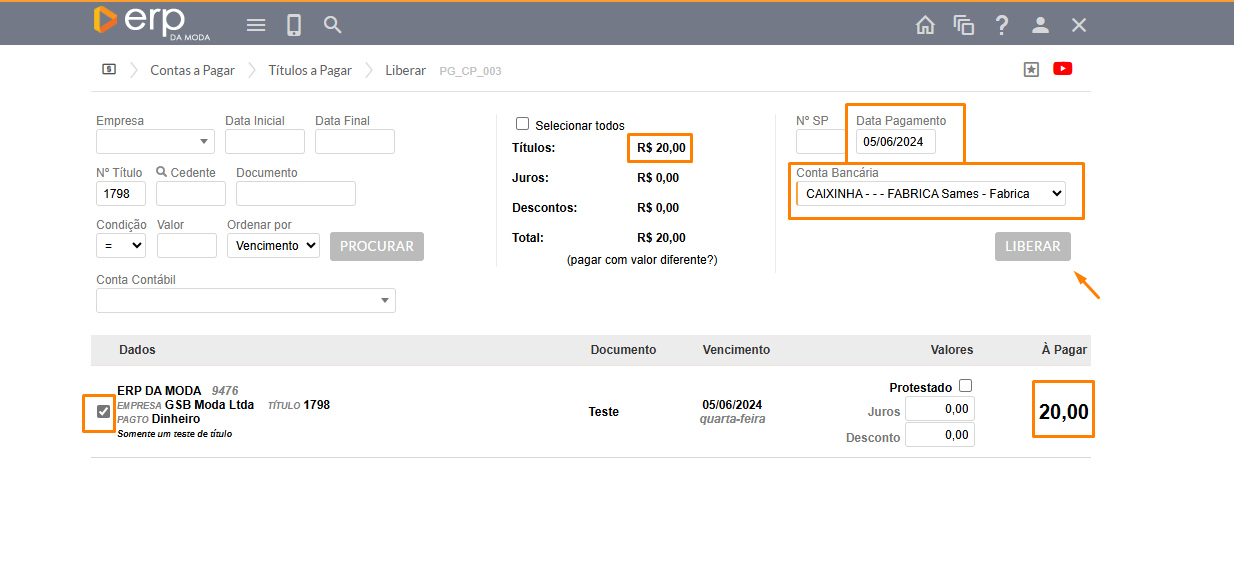Expand the Empresa dropdown

point(155,142)
